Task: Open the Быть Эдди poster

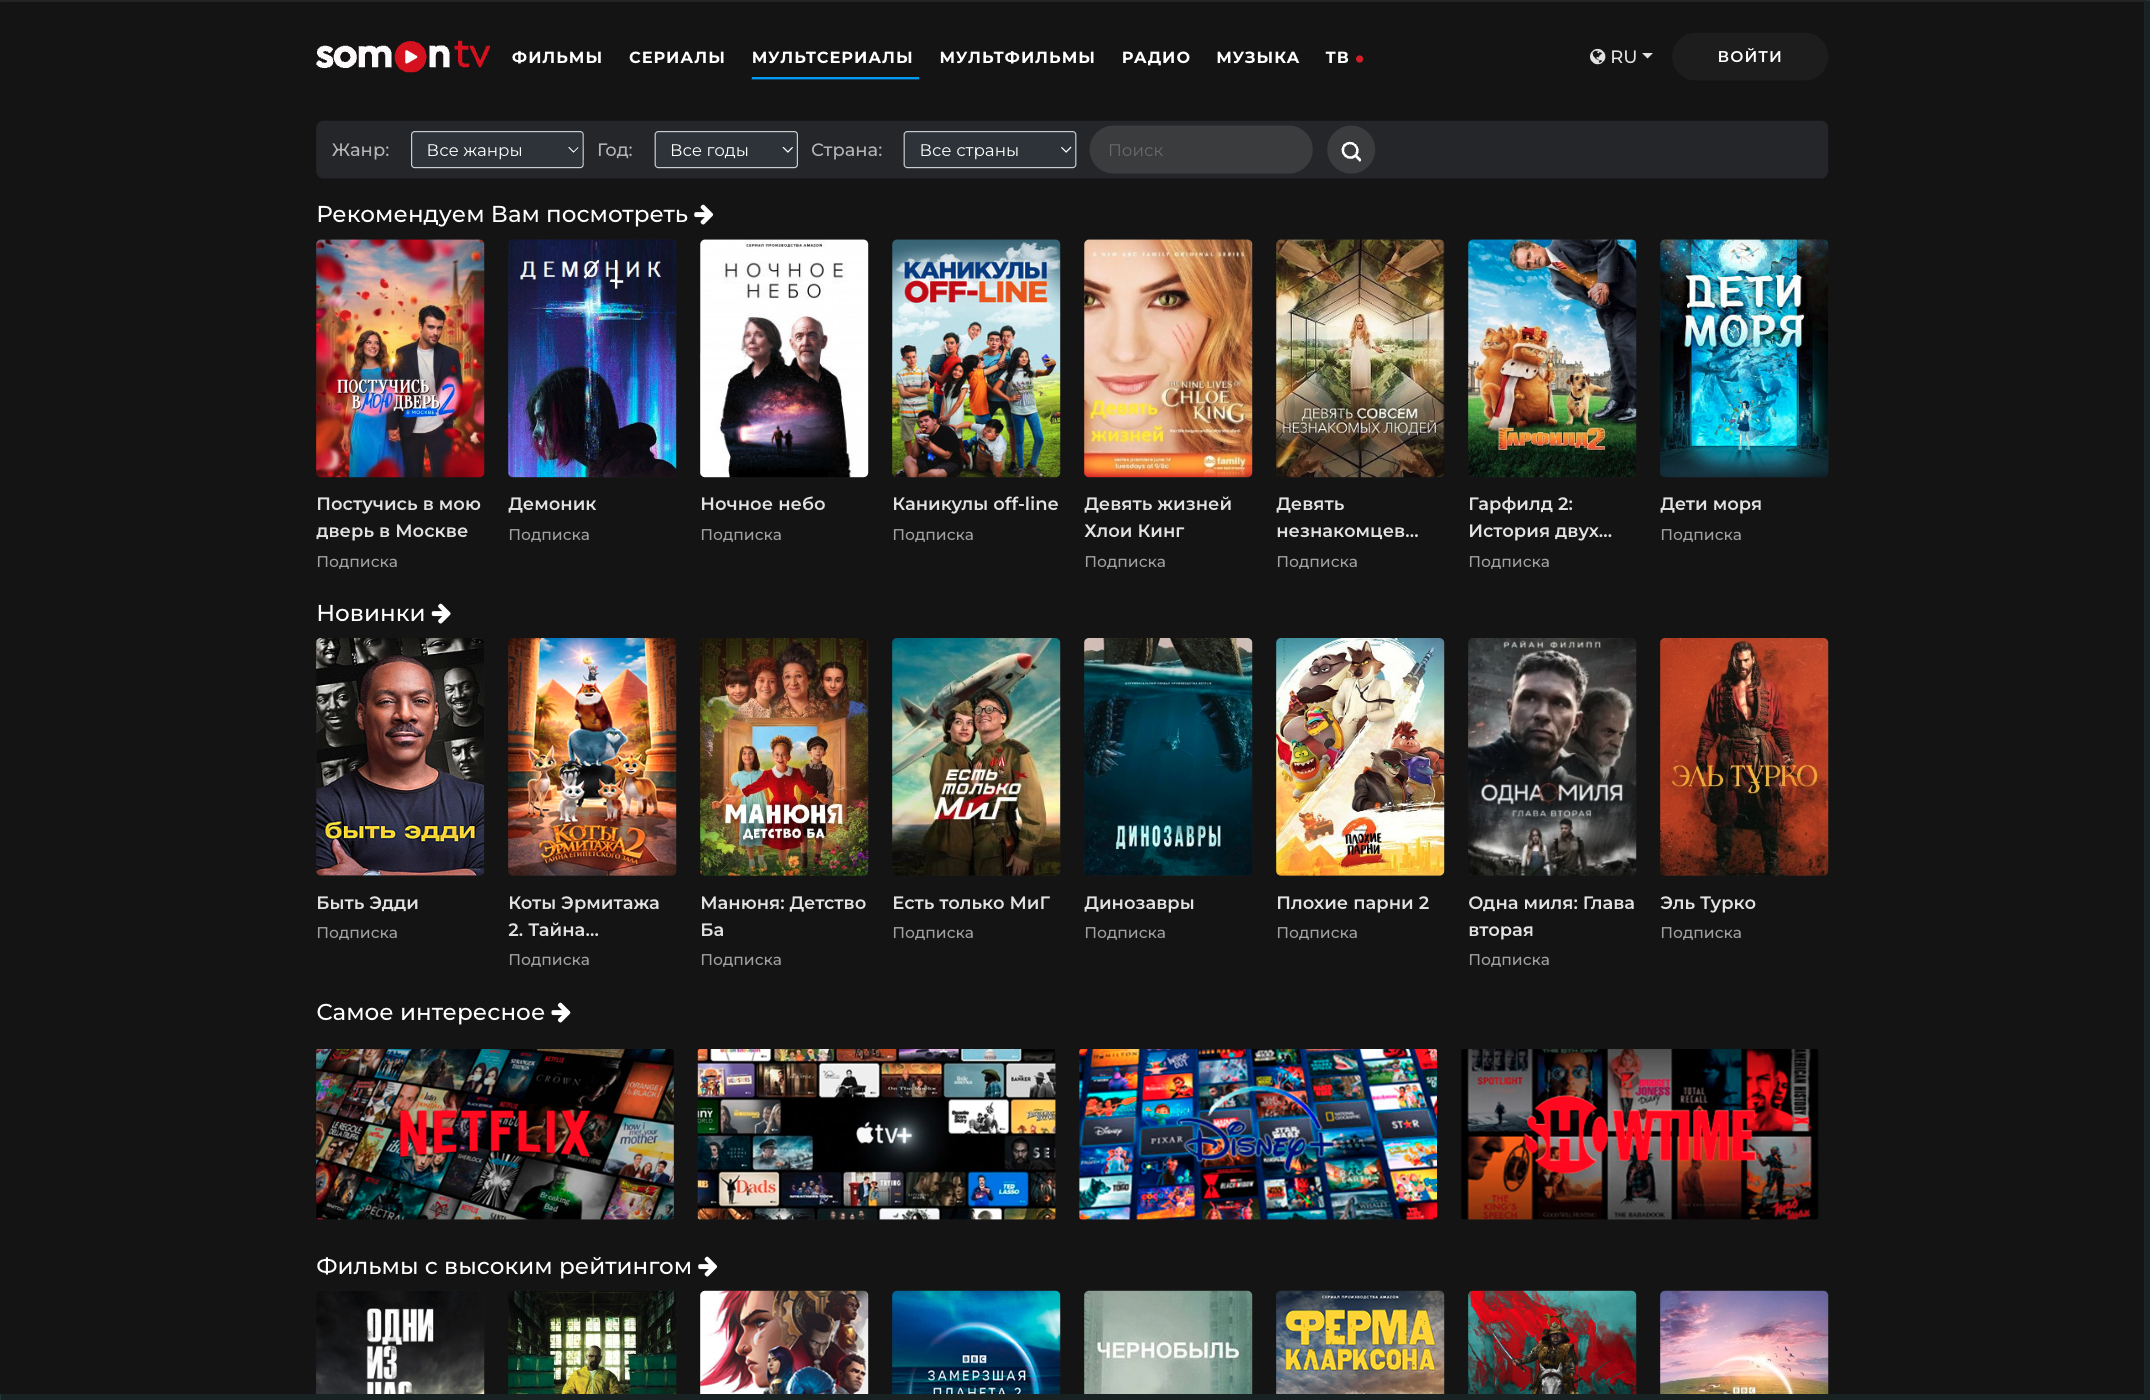Action: 400,757
